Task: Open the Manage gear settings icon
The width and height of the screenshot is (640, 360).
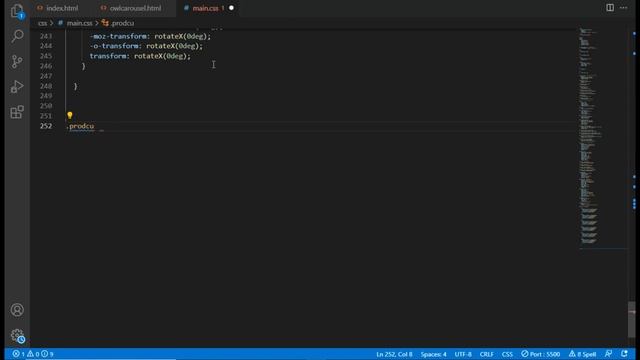Action: coord(17,336)
